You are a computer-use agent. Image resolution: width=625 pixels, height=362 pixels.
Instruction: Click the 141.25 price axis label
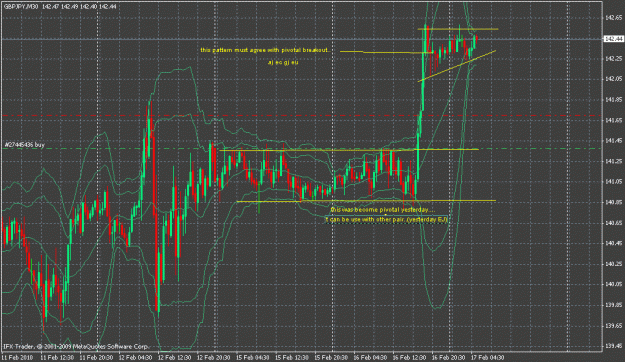point(613,161)
